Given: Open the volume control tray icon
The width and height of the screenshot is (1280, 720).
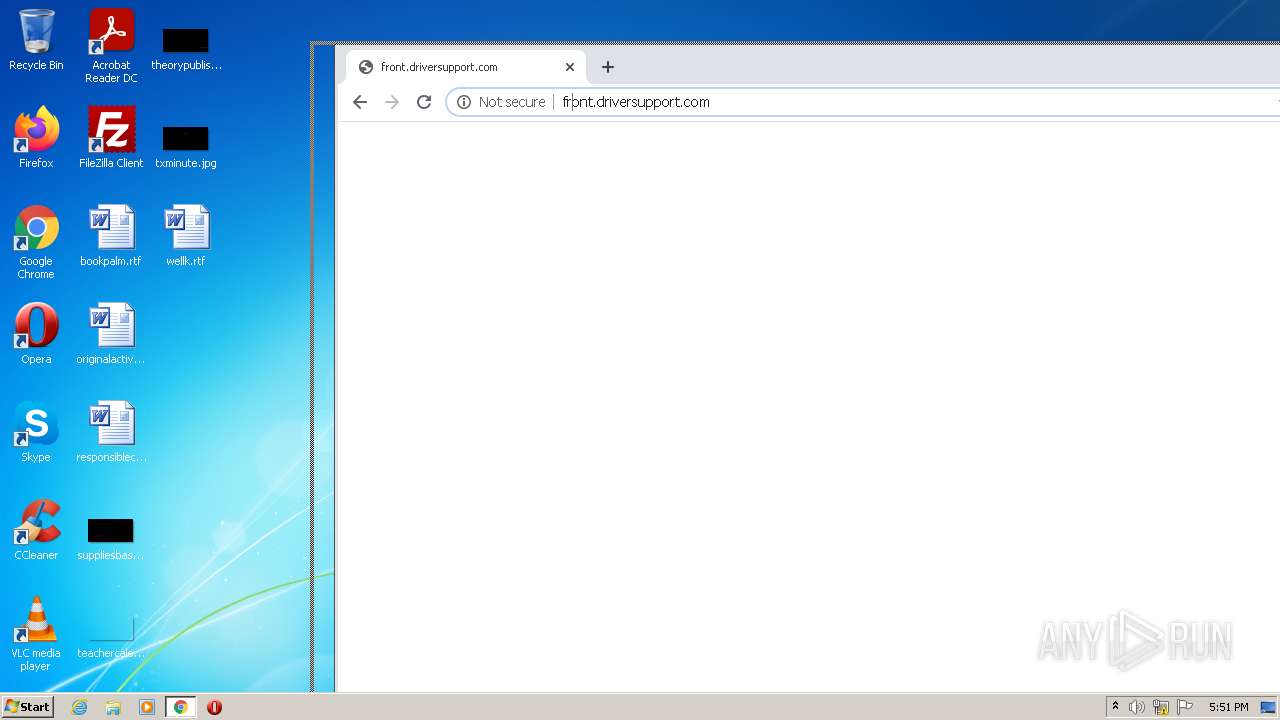Looking at the screenshot, I should pos(1137,707).
